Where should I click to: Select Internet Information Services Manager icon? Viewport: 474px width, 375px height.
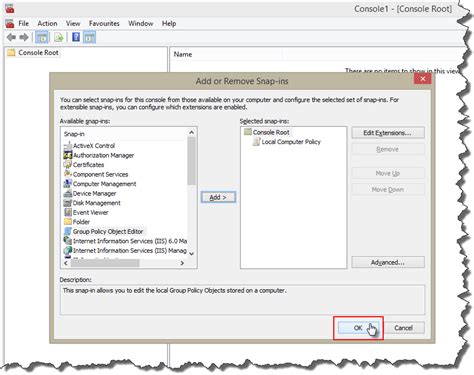tap(68, 250)
